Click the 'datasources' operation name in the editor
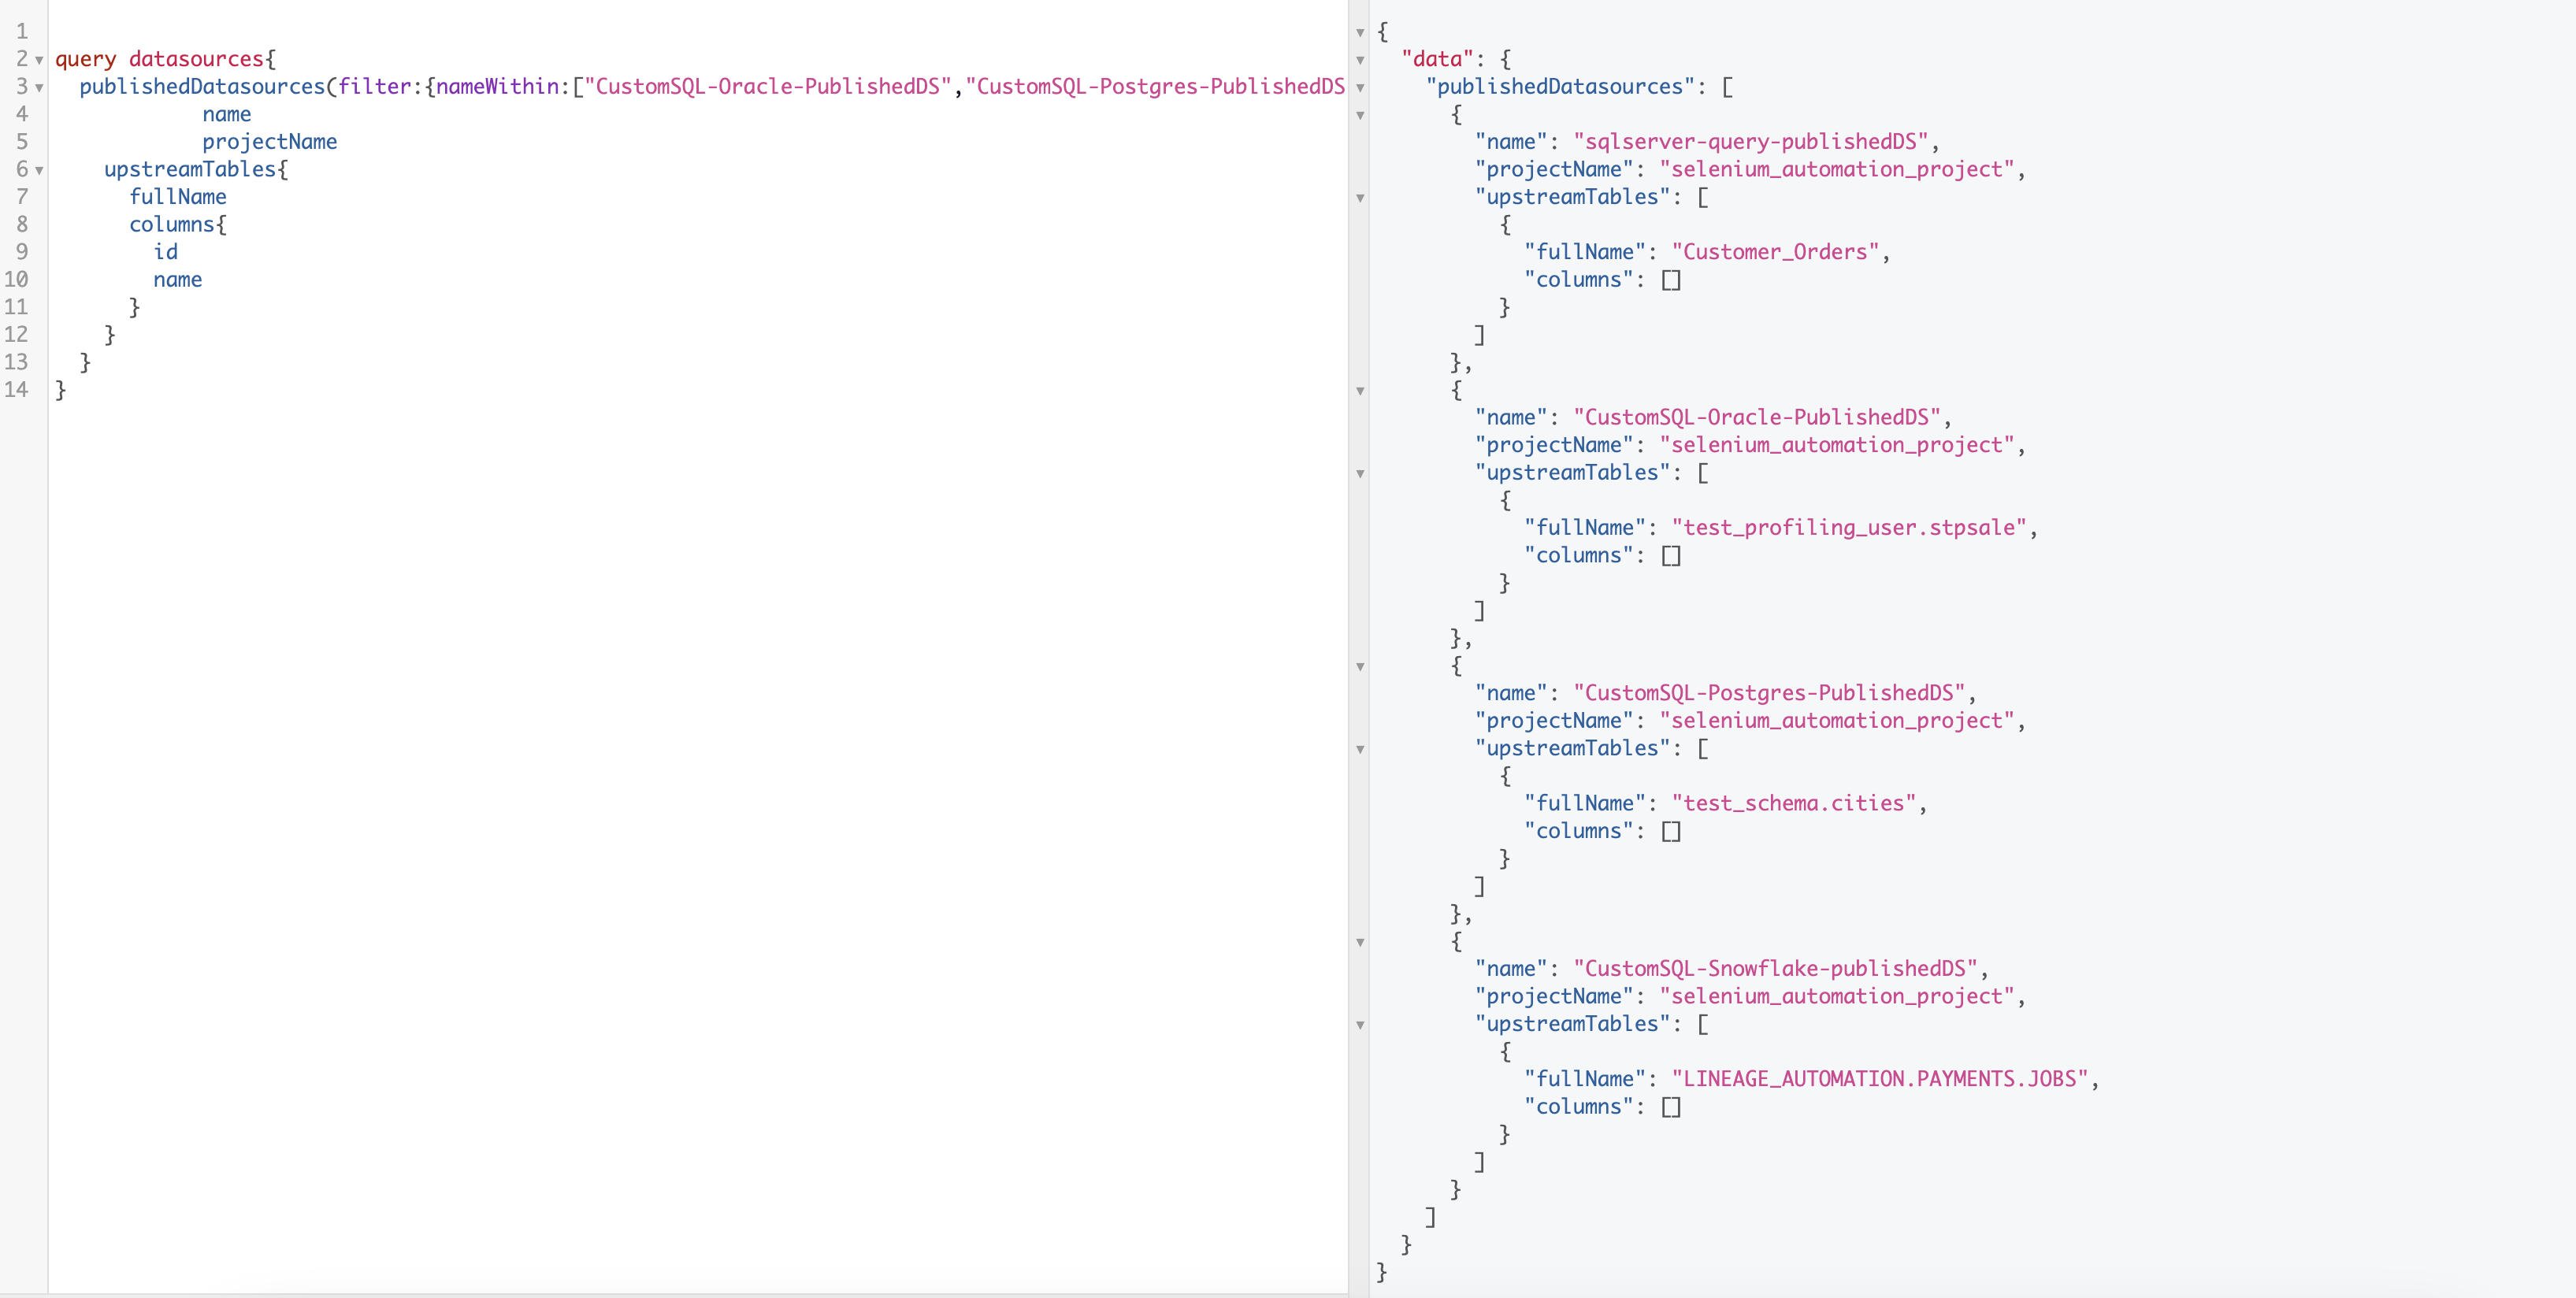This screenshot has height=1298, width=2576. (196, 59)
